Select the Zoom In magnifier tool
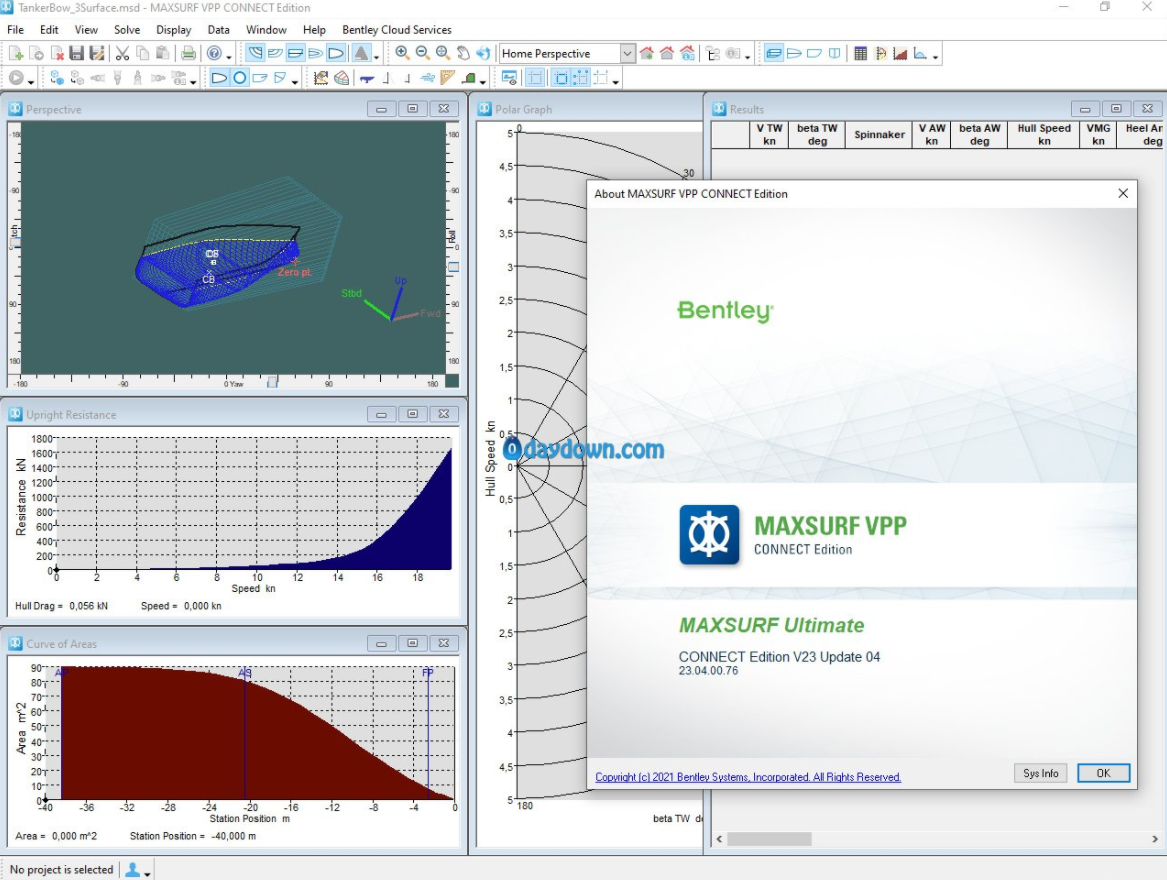 [x=402, y=54]
